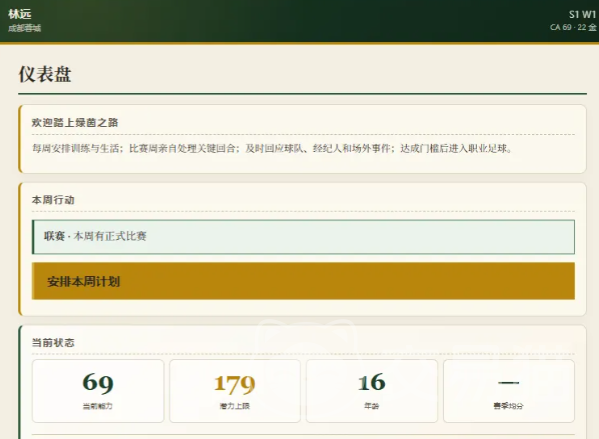Click the dash value in 赛季均分 card
This screenshot has height=439, width=599.
point(508,382)
